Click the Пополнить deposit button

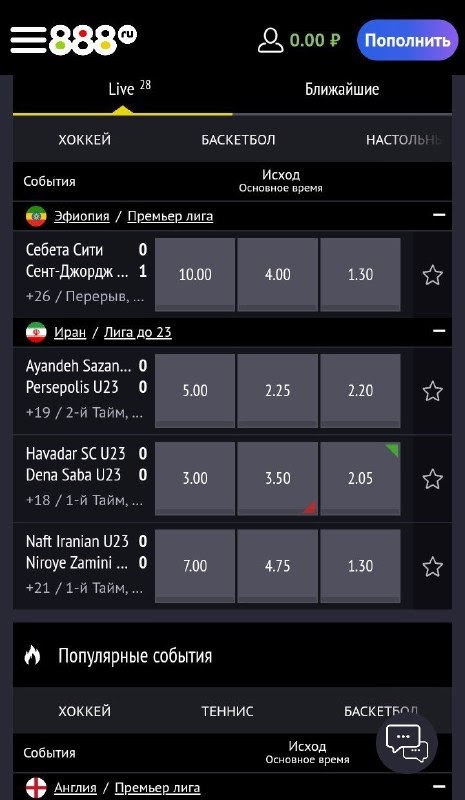click(407, 40)
